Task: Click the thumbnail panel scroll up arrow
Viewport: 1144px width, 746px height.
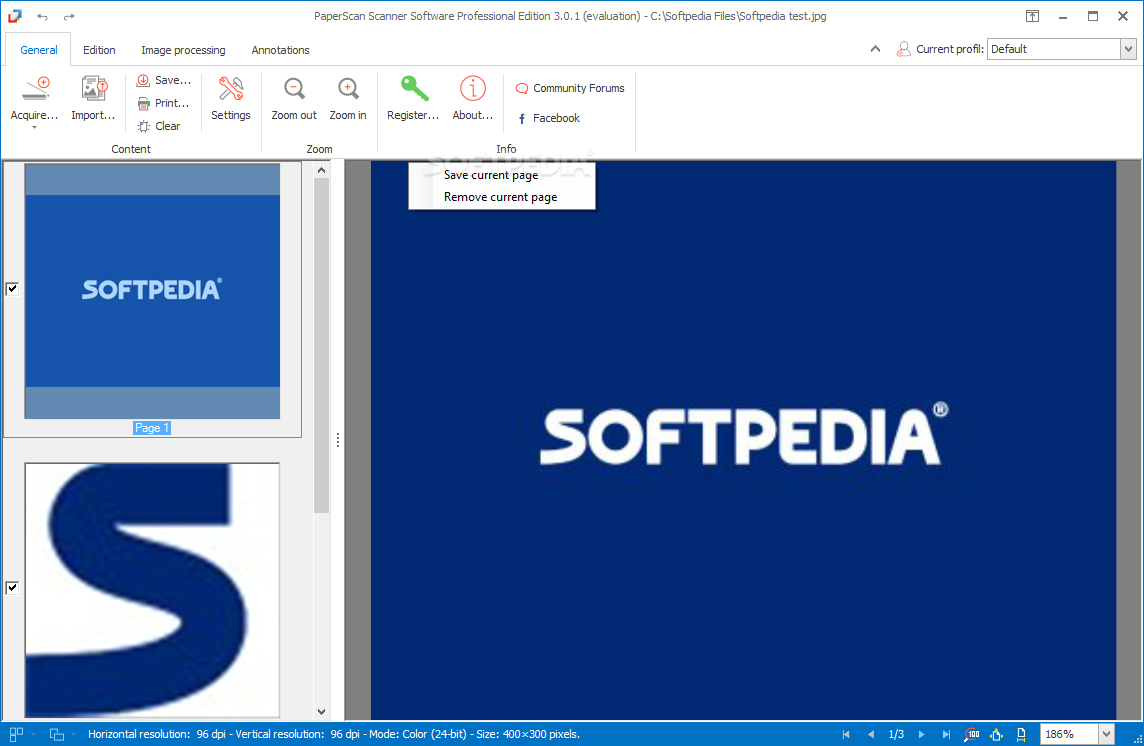Action: pyautogui.click(x=322, y=170)
